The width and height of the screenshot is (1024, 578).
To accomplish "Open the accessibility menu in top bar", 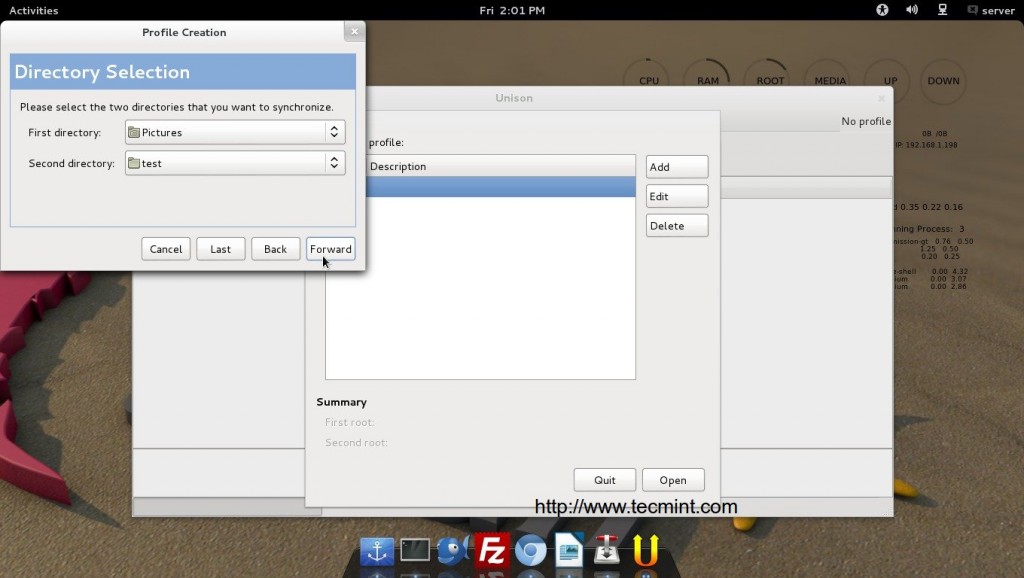I will click(883, 10).
